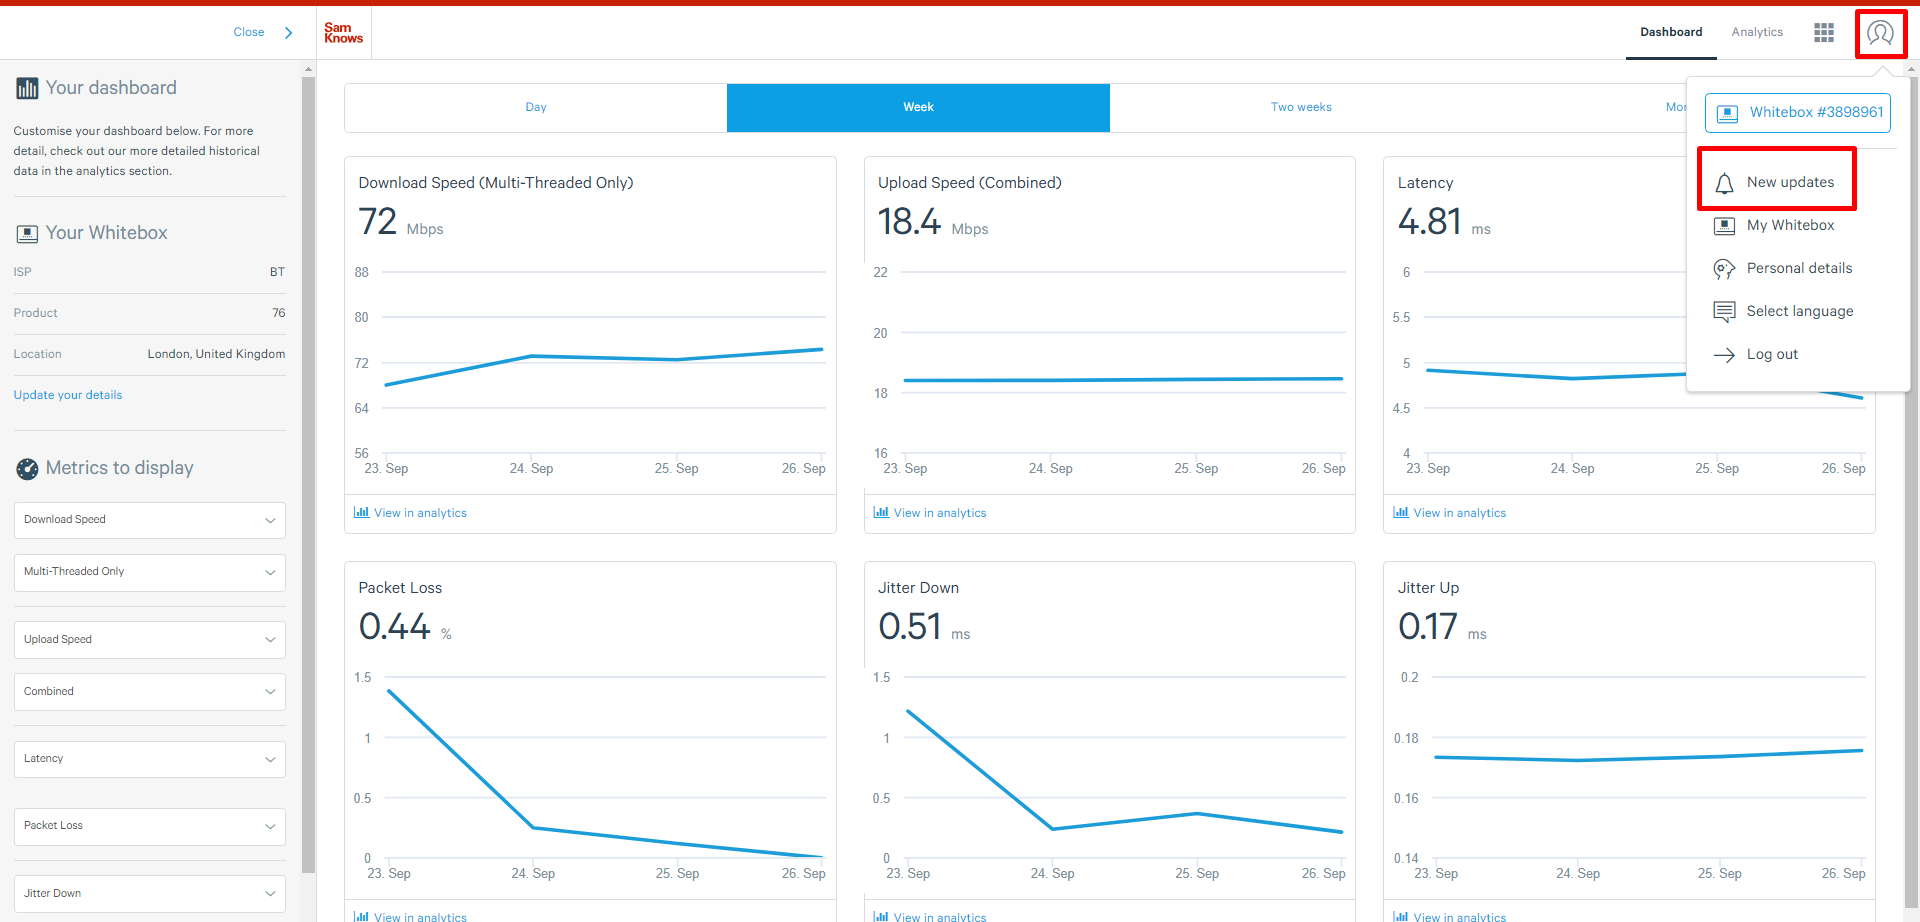Select the Two weeks tab
This screenshot has height=922, width=1920.
click(x=1300, y=108)
